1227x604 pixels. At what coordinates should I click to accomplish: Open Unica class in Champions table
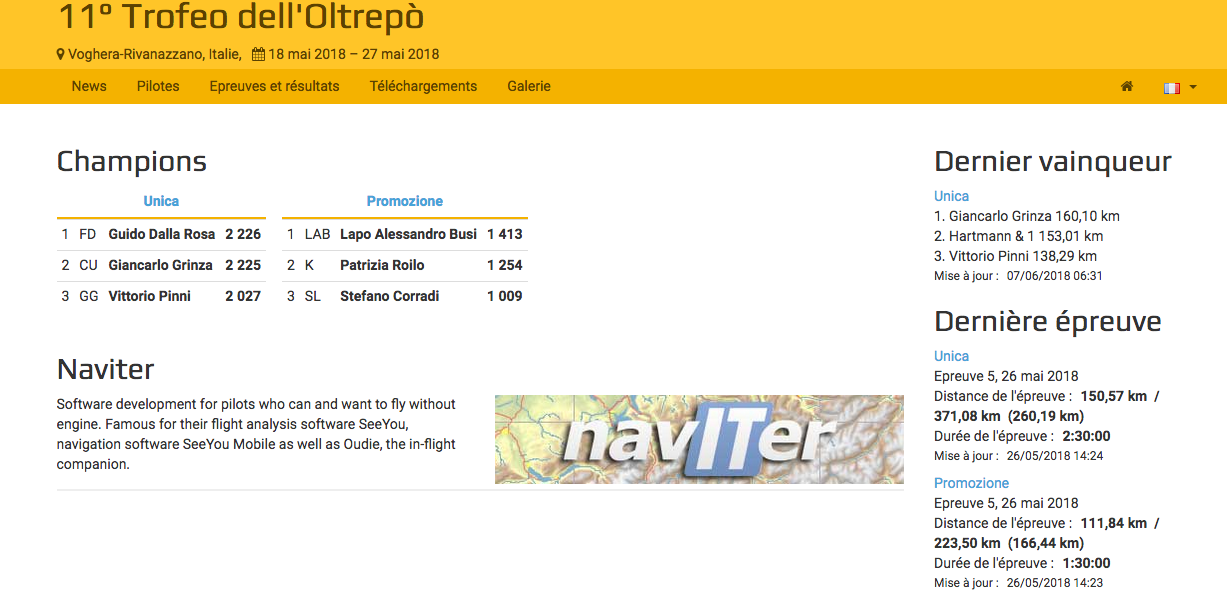[161, 201]
